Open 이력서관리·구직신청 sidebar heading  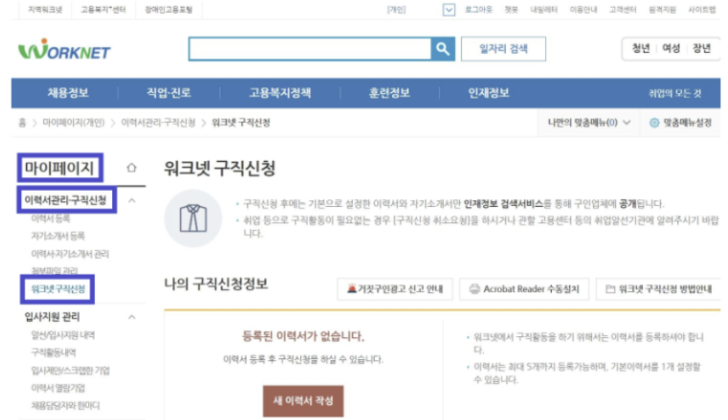point(65,200)
